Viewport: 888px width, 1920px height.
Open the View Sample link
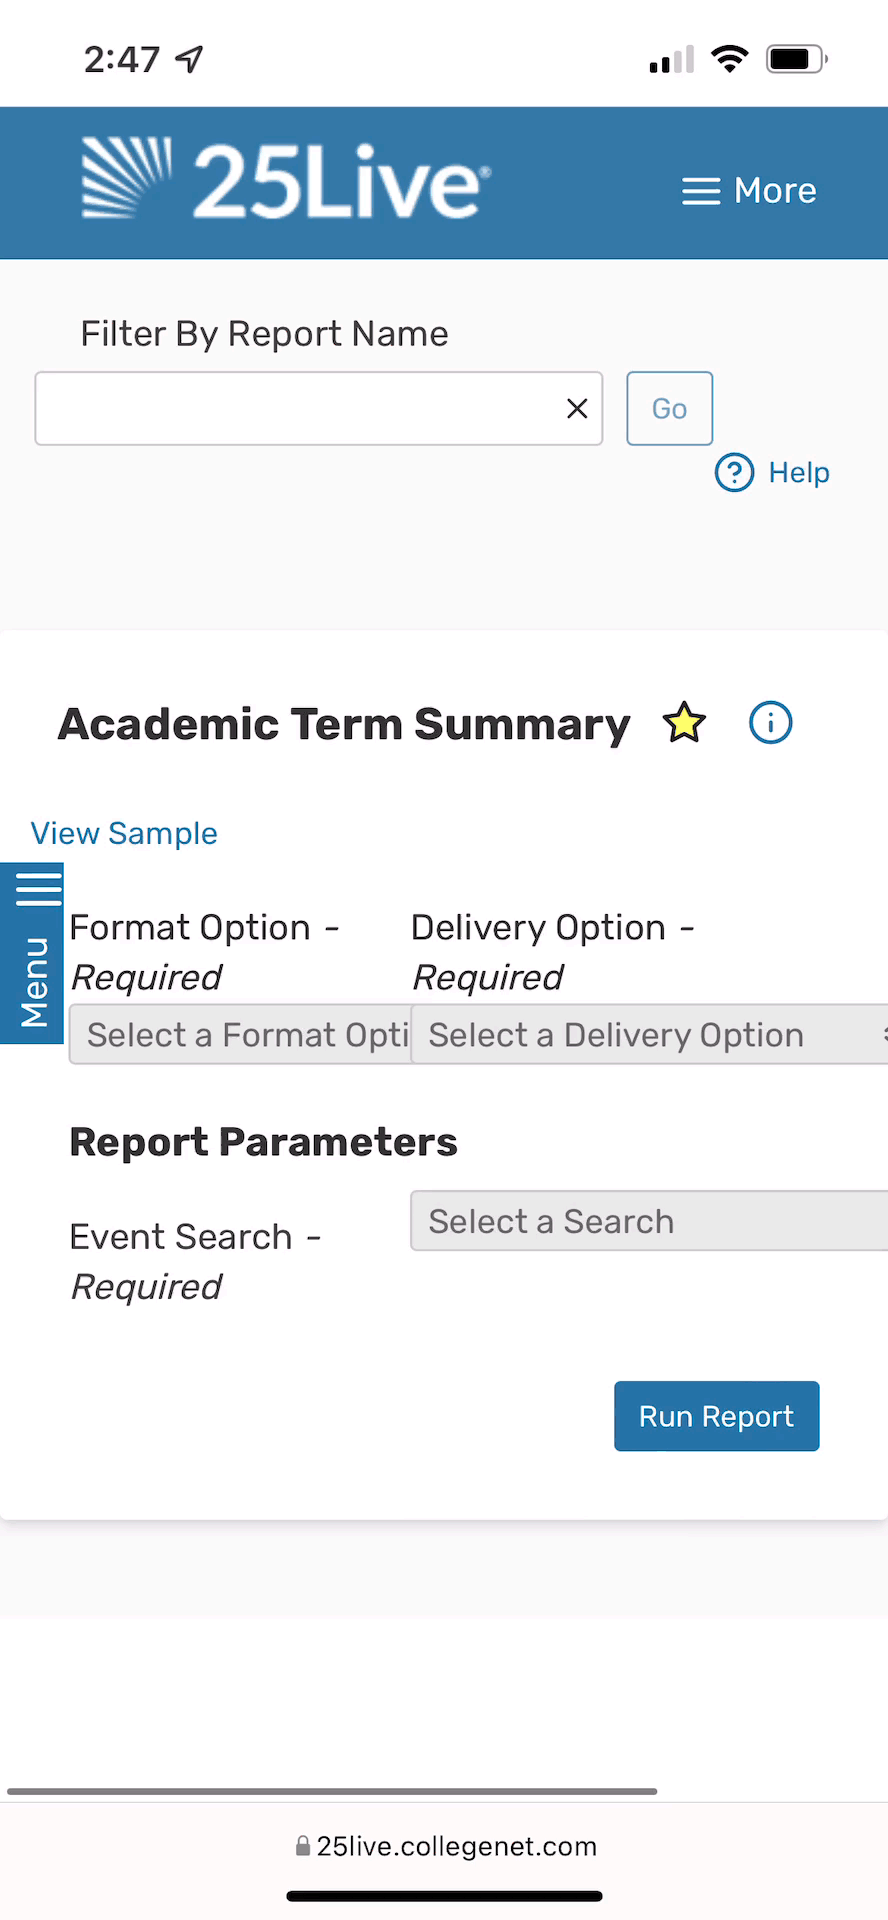tap(124, 833)
